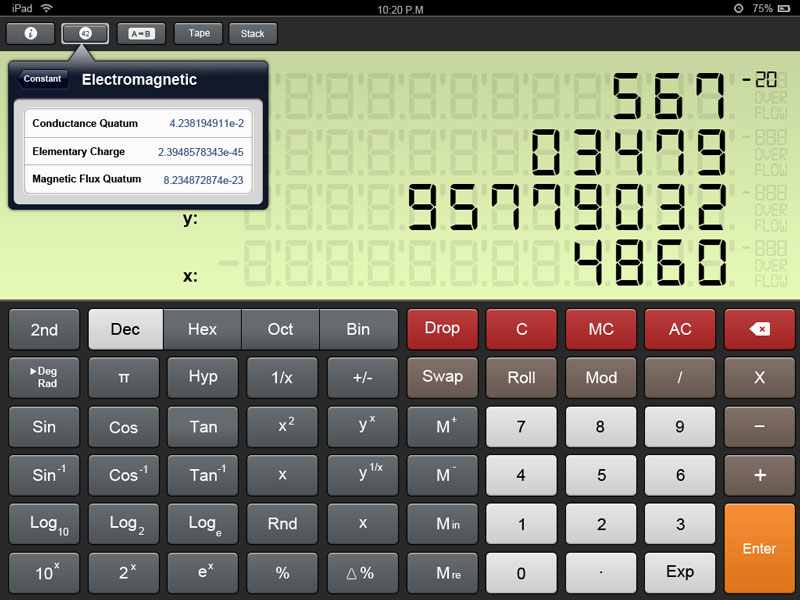800x600 pixels.
Task: Switch to Hex number mode
Action: (x=202, y=329)
